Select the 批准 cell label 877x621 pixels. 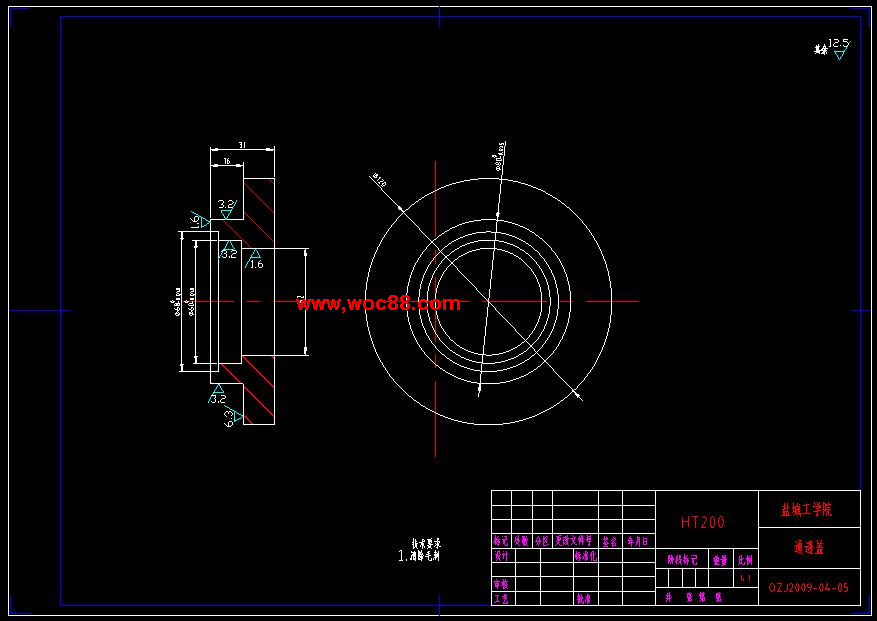click(583, 599)
